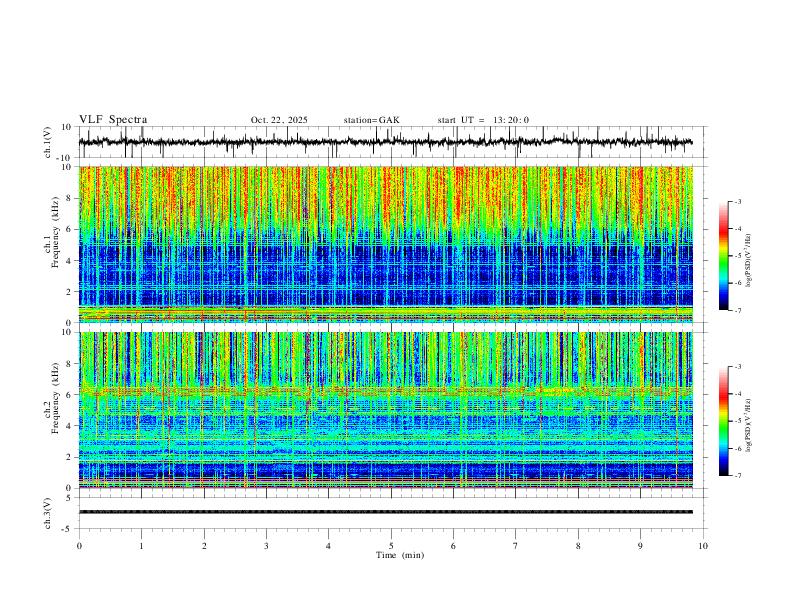The height and width of the screenshot is (612, 792).
Task: Select the date text "Oct. 22, 2025"
Action: pos(279,120)
